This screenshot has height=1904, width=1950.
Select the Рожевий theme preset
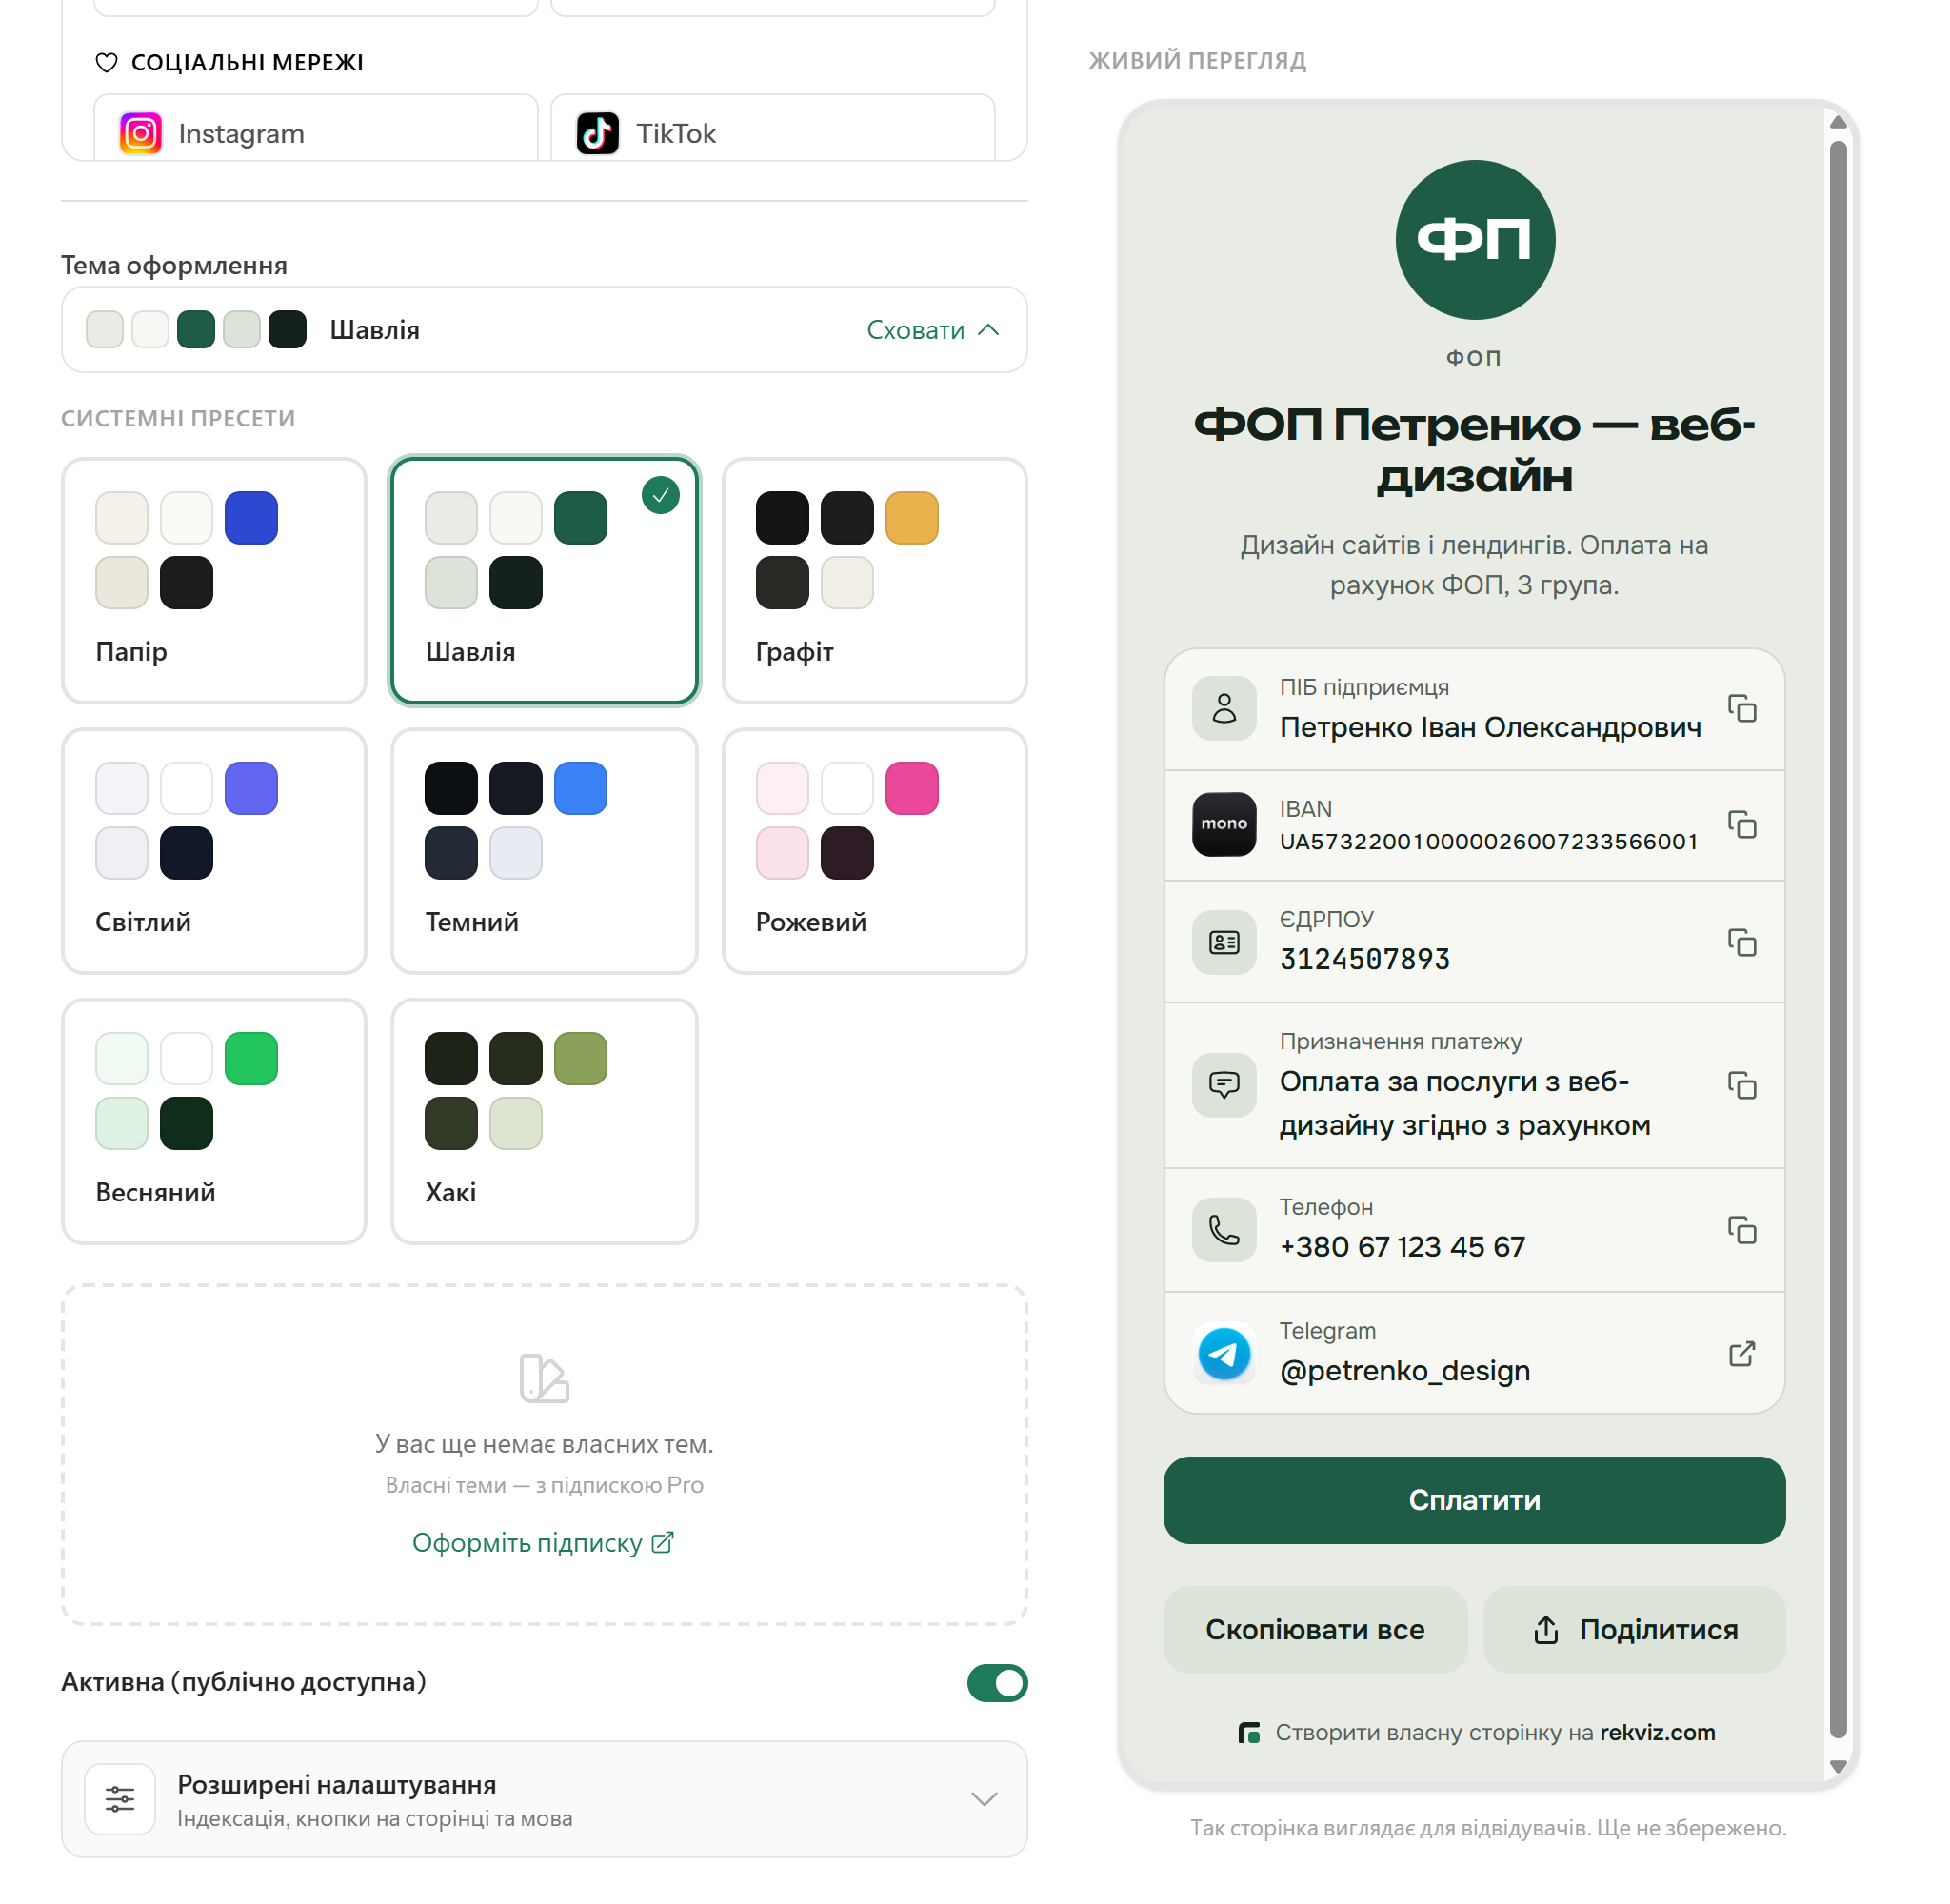point(874,850)
